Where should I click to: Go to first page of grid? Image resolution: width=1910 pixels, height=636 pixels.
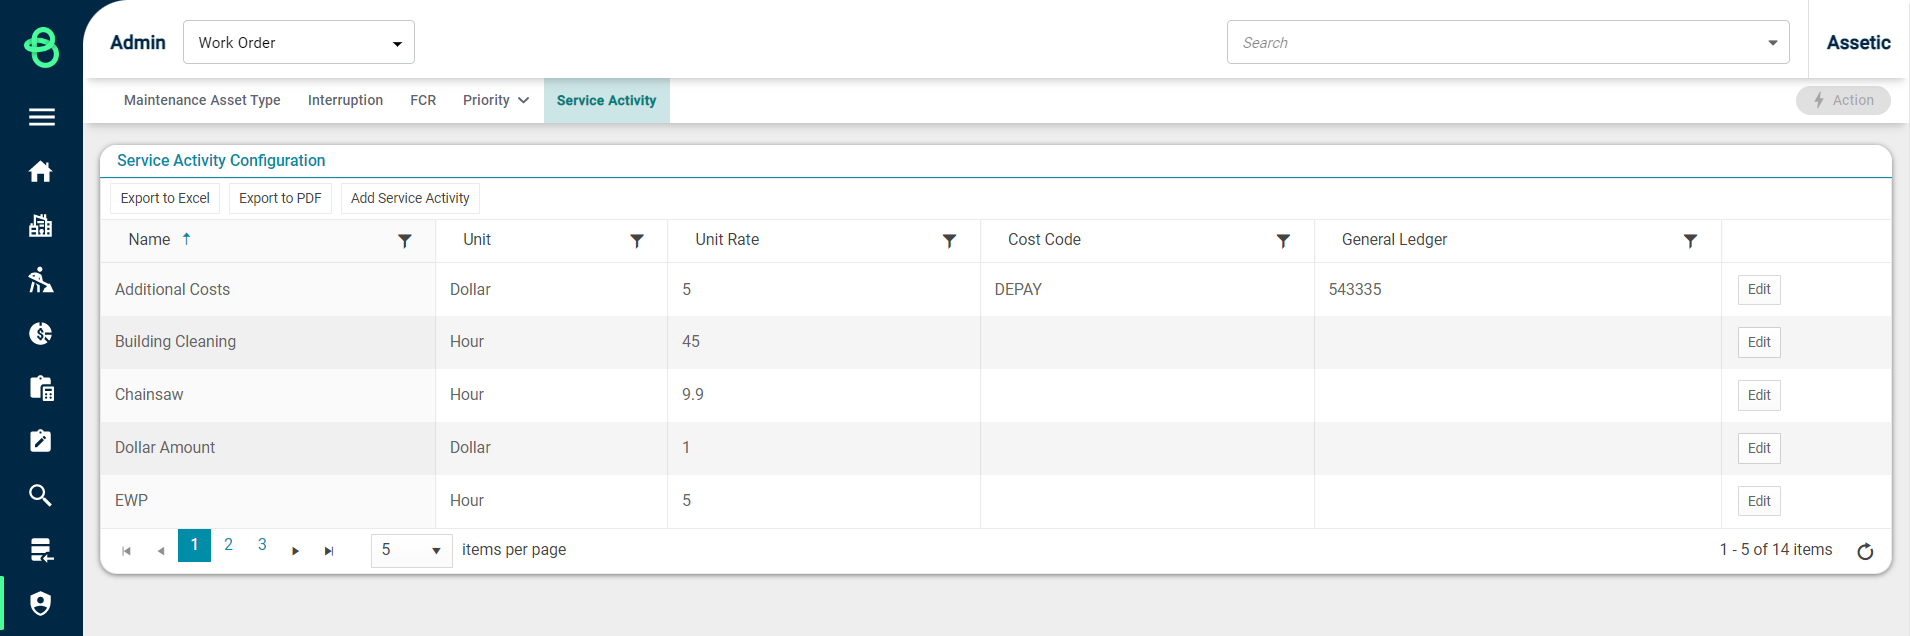pos(126,551)
